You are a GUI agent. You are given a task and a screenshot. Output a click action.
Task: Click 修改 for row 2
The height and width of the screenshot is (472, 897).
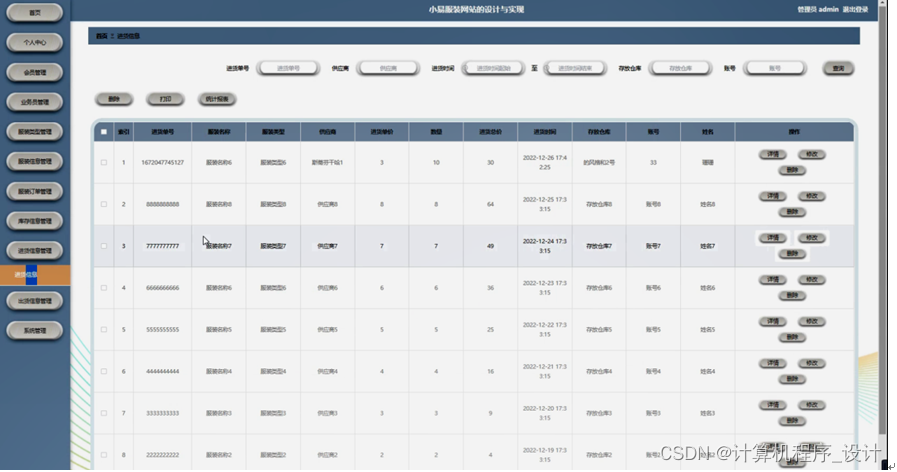click(x=812, y=196)
